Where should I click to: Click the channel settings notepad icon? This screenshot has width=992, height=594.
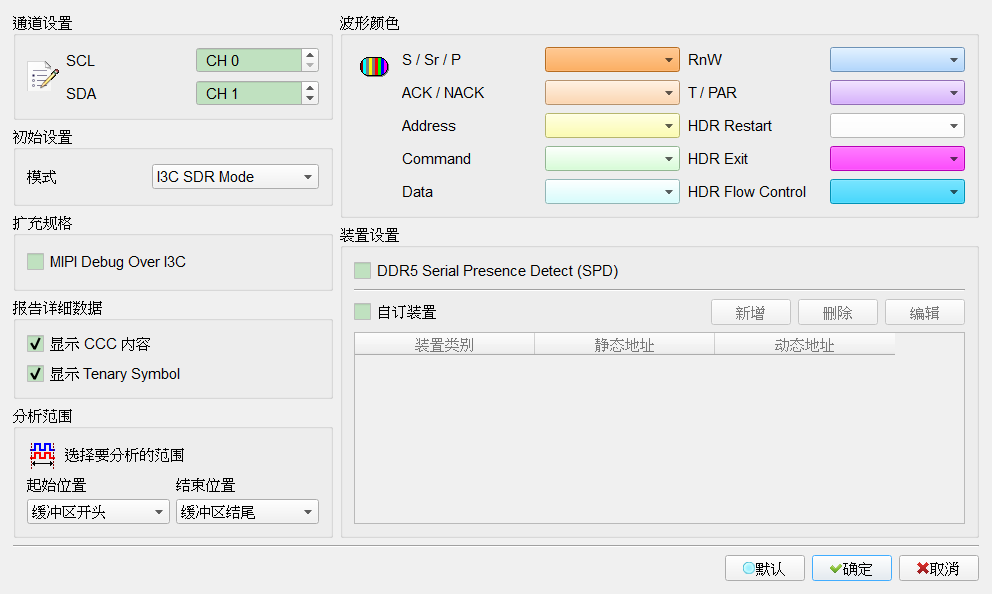point(43,76)
